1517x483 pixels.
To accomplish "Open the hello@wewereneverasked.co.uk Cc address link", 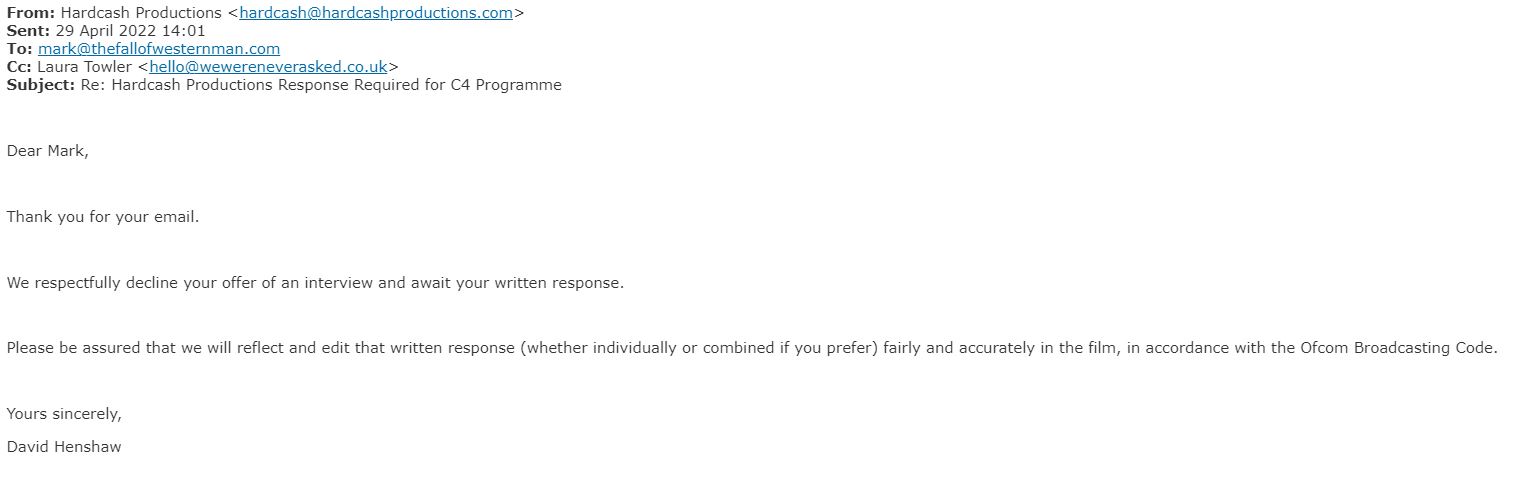I will [269, 67].
